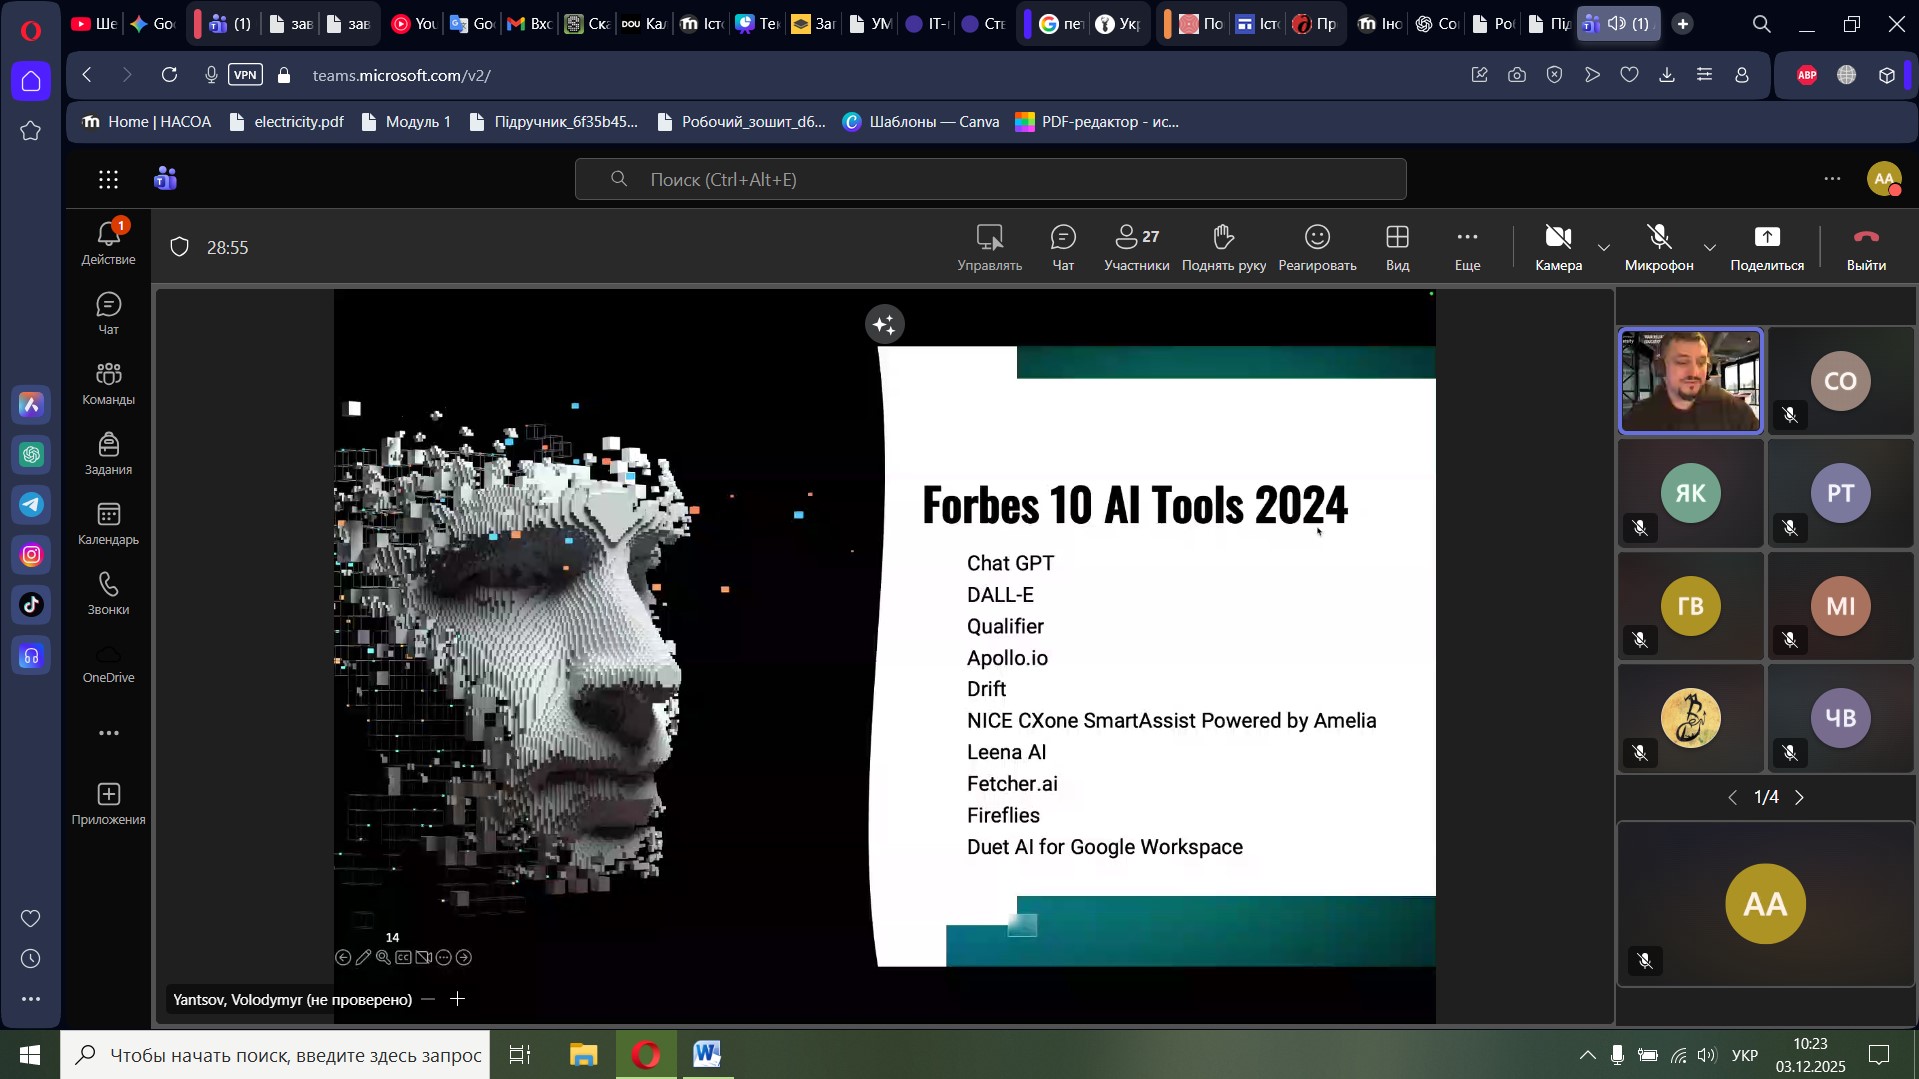Go to next page of participants
The width and height of the screenshot is (1919, 1079).
click(x=1800, y=797)
